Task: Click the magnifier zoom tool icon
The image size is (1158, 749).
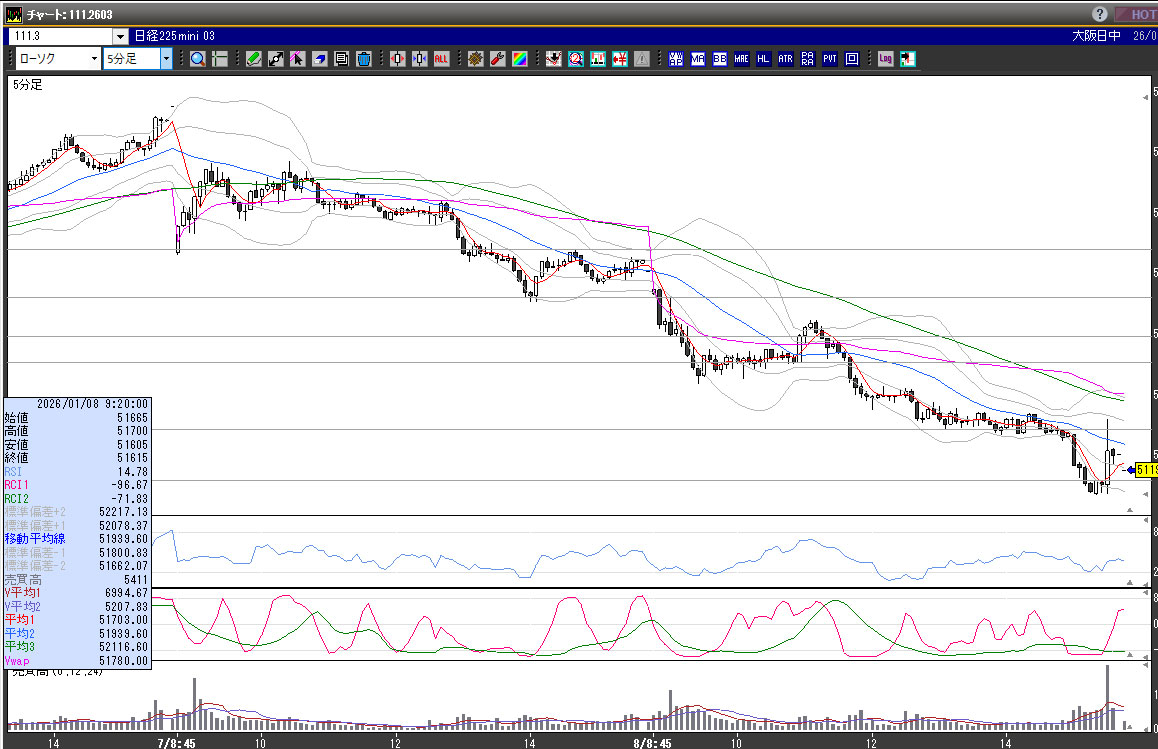Action: coord(198,59)
